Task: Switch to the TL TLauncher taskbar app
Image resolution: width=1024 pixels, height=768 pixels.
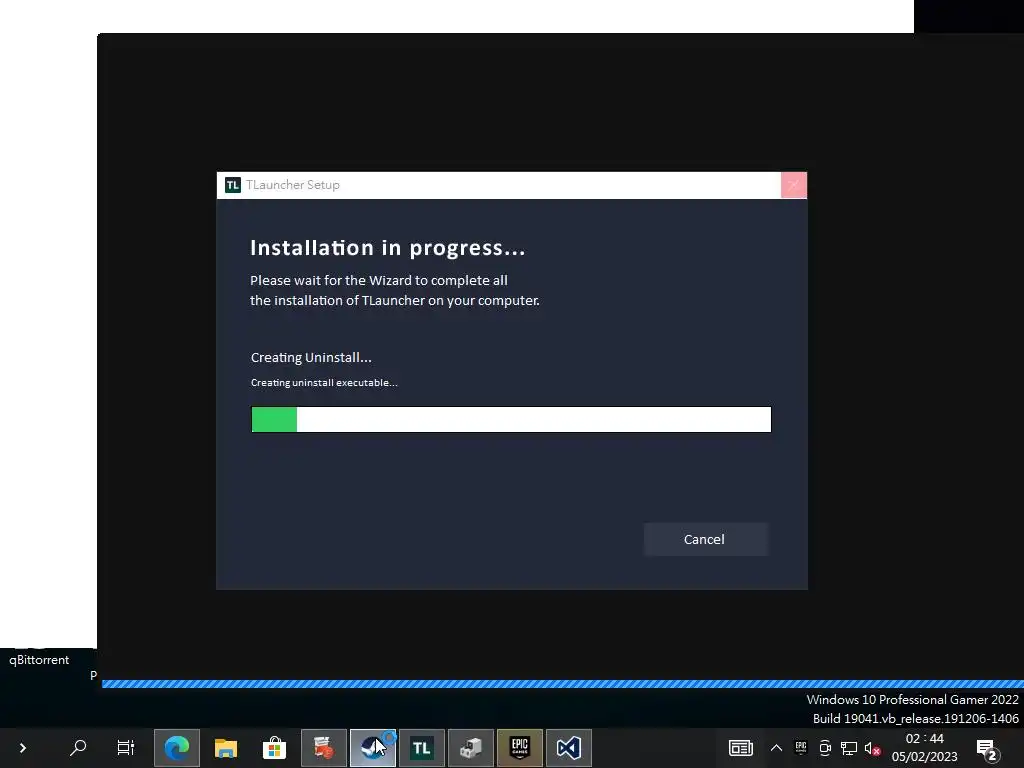Action: [x=422, y=748]
